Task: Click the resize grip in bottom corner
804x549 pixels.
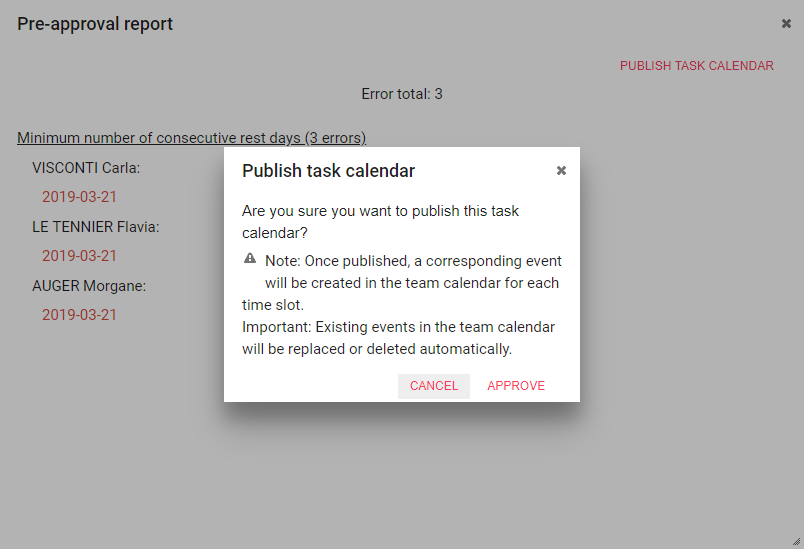Action: (x=796, y=541)
